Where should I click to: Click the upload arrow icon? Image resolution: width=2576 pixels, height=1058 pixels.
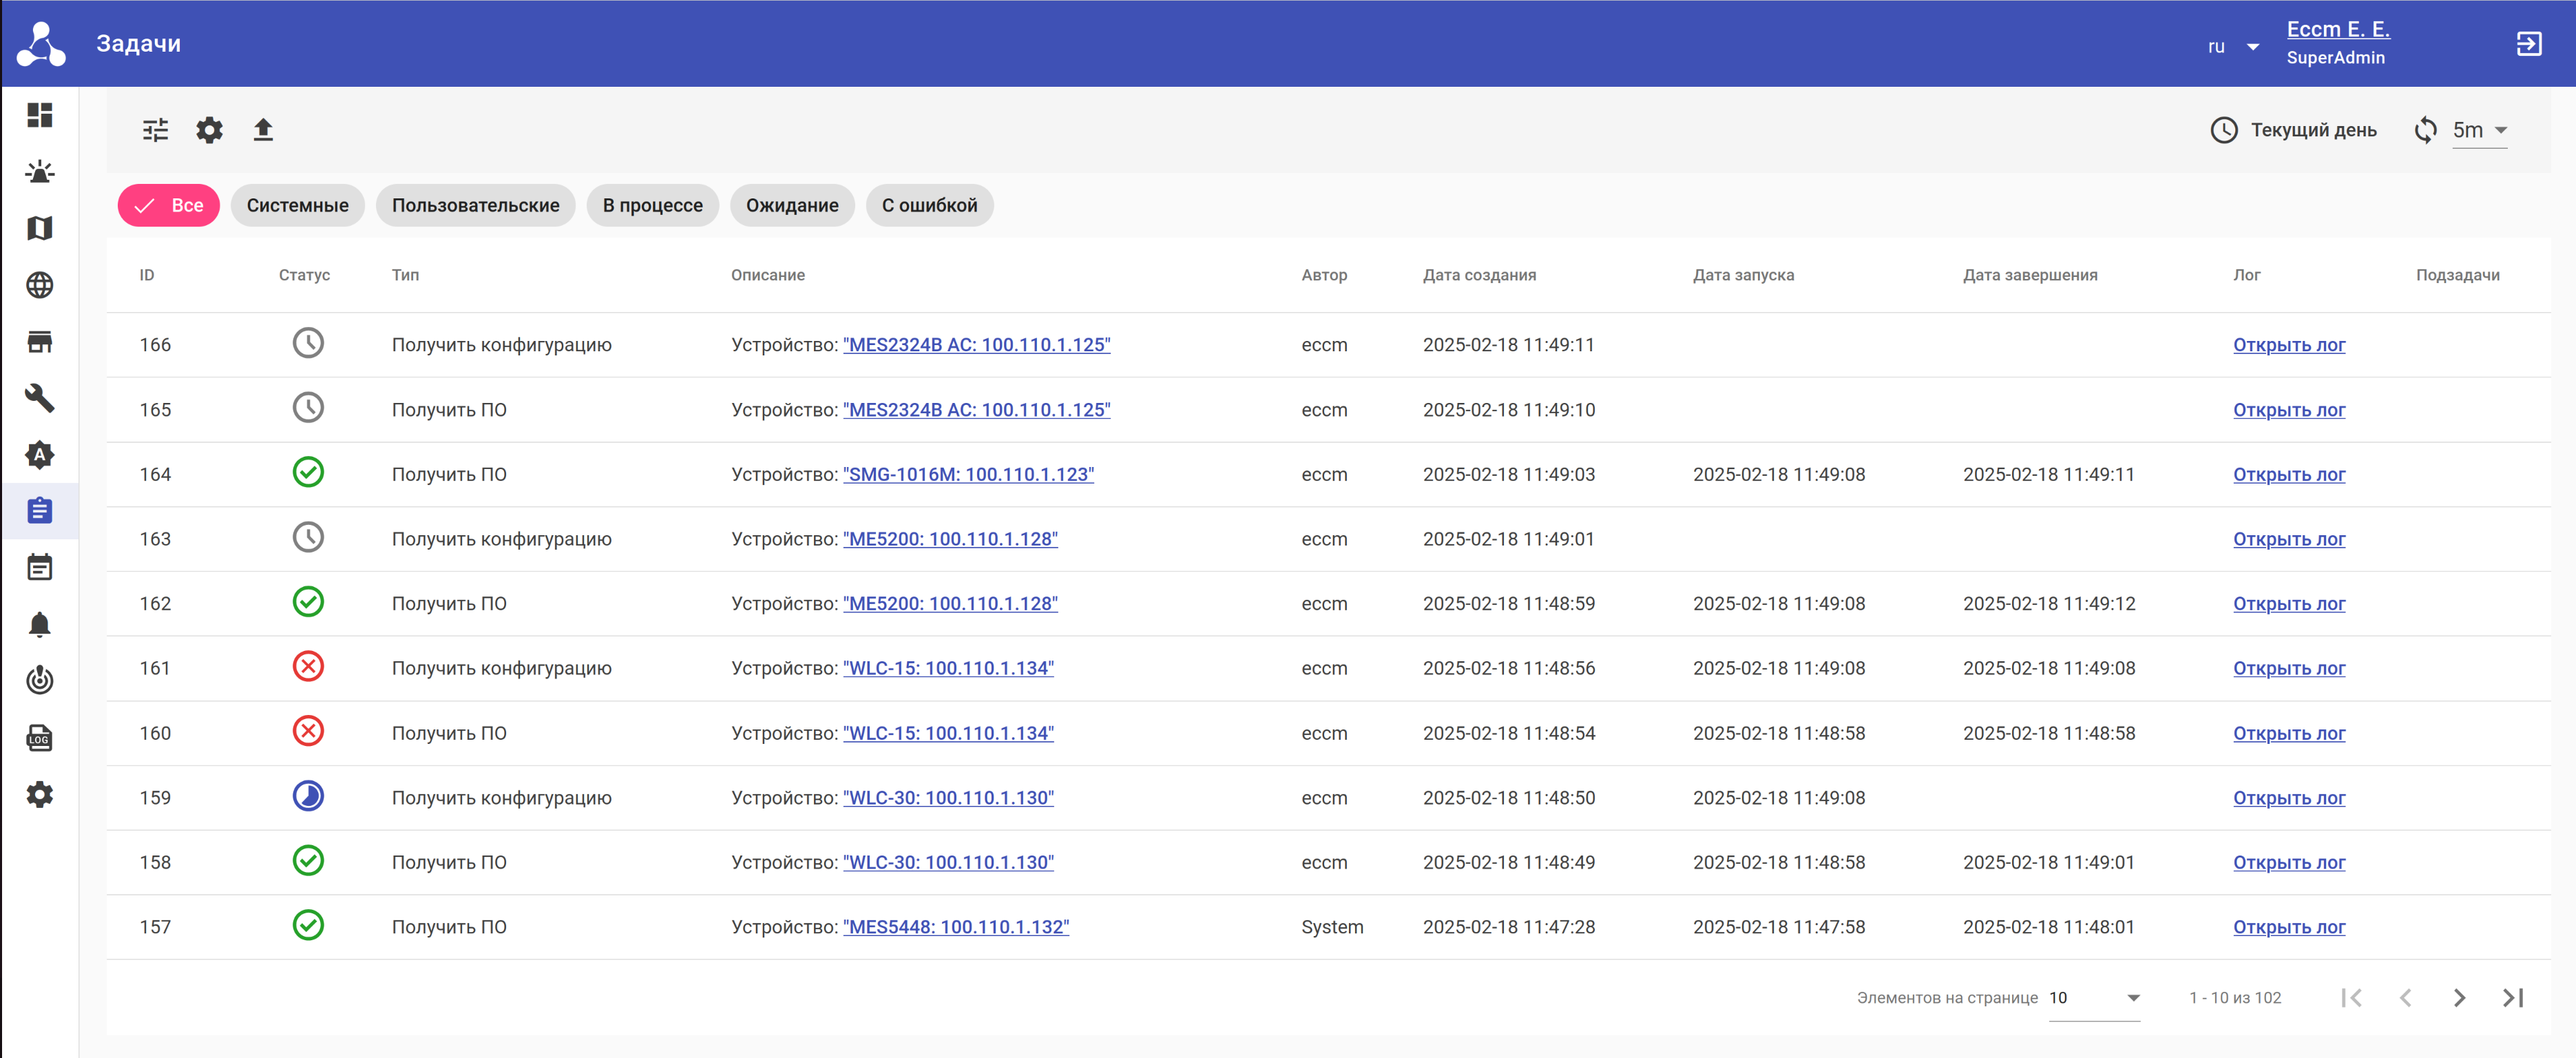(x=263, y=130)
